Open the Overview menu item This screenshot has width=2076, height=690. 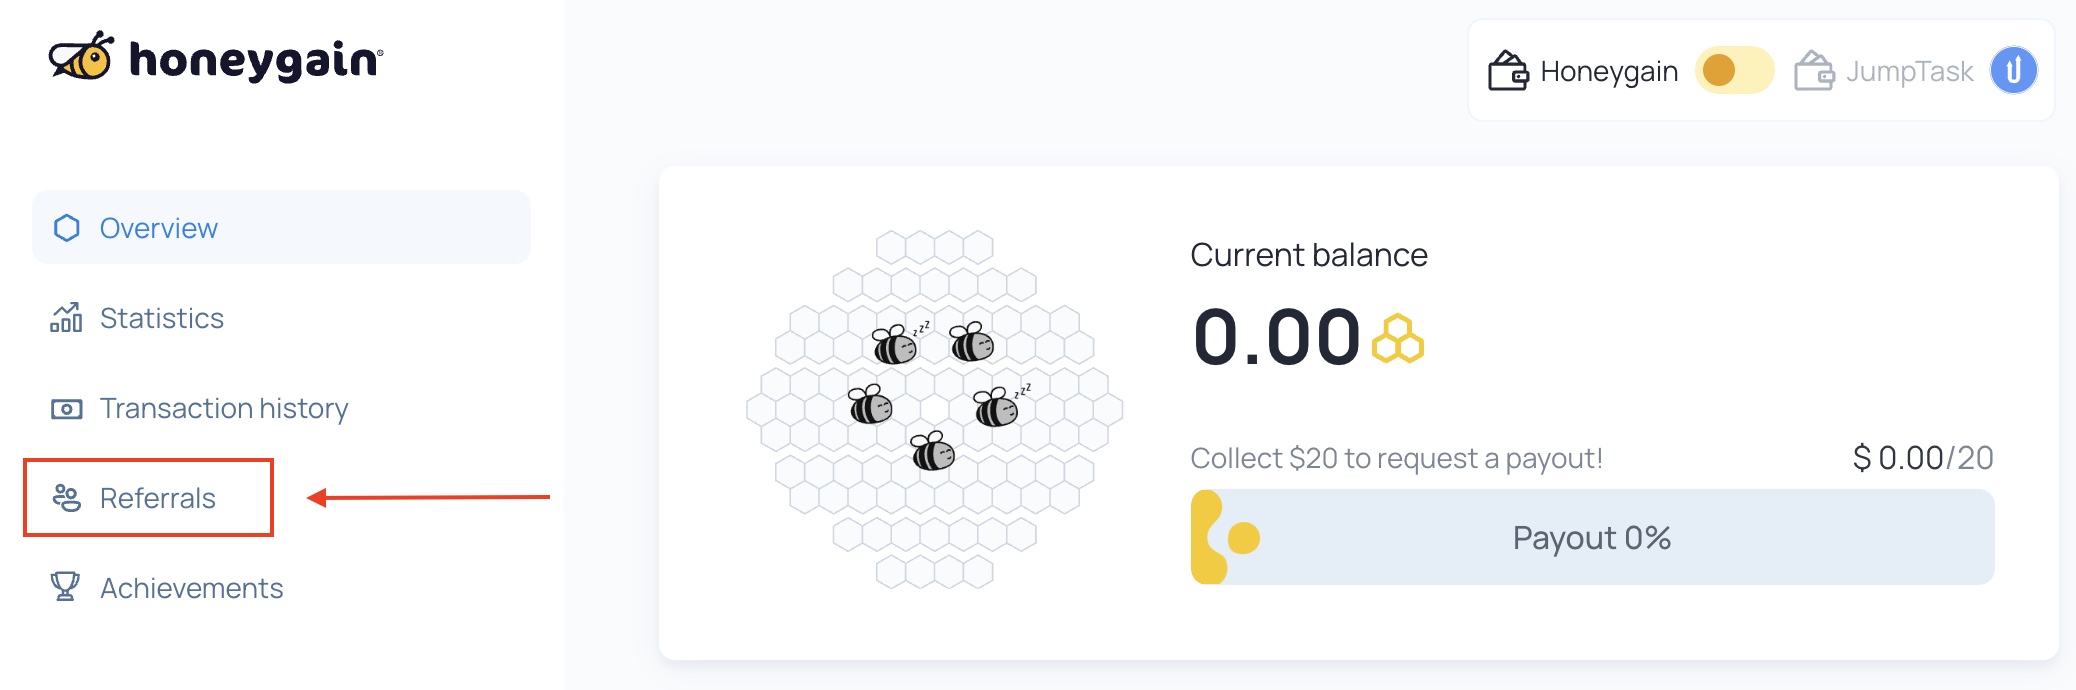pos(281,227)
